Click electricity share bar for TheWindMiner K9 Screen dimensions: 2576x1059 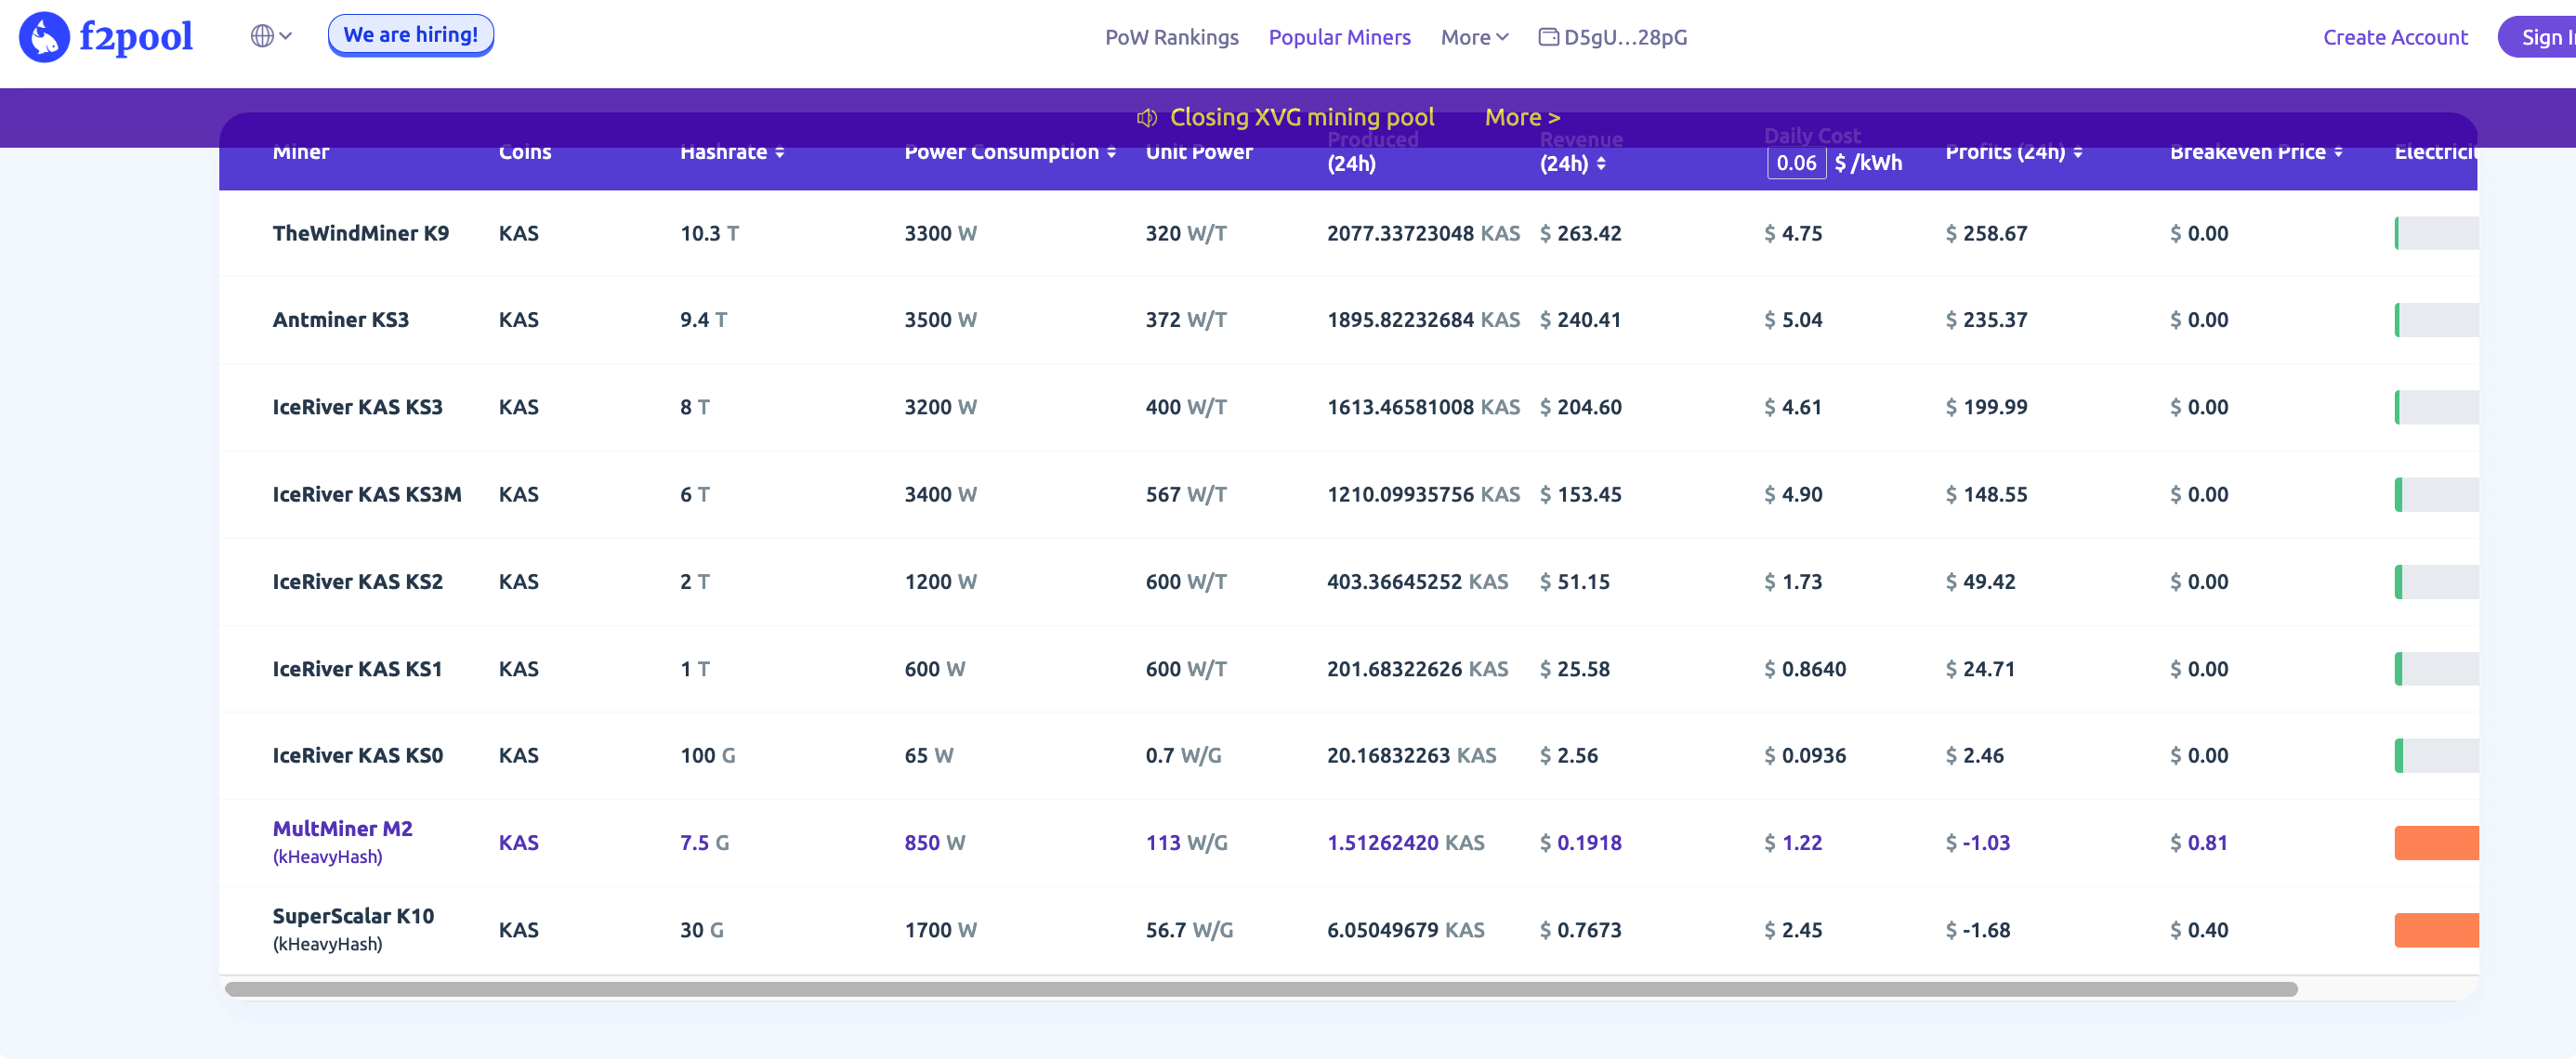[2435, 233]
